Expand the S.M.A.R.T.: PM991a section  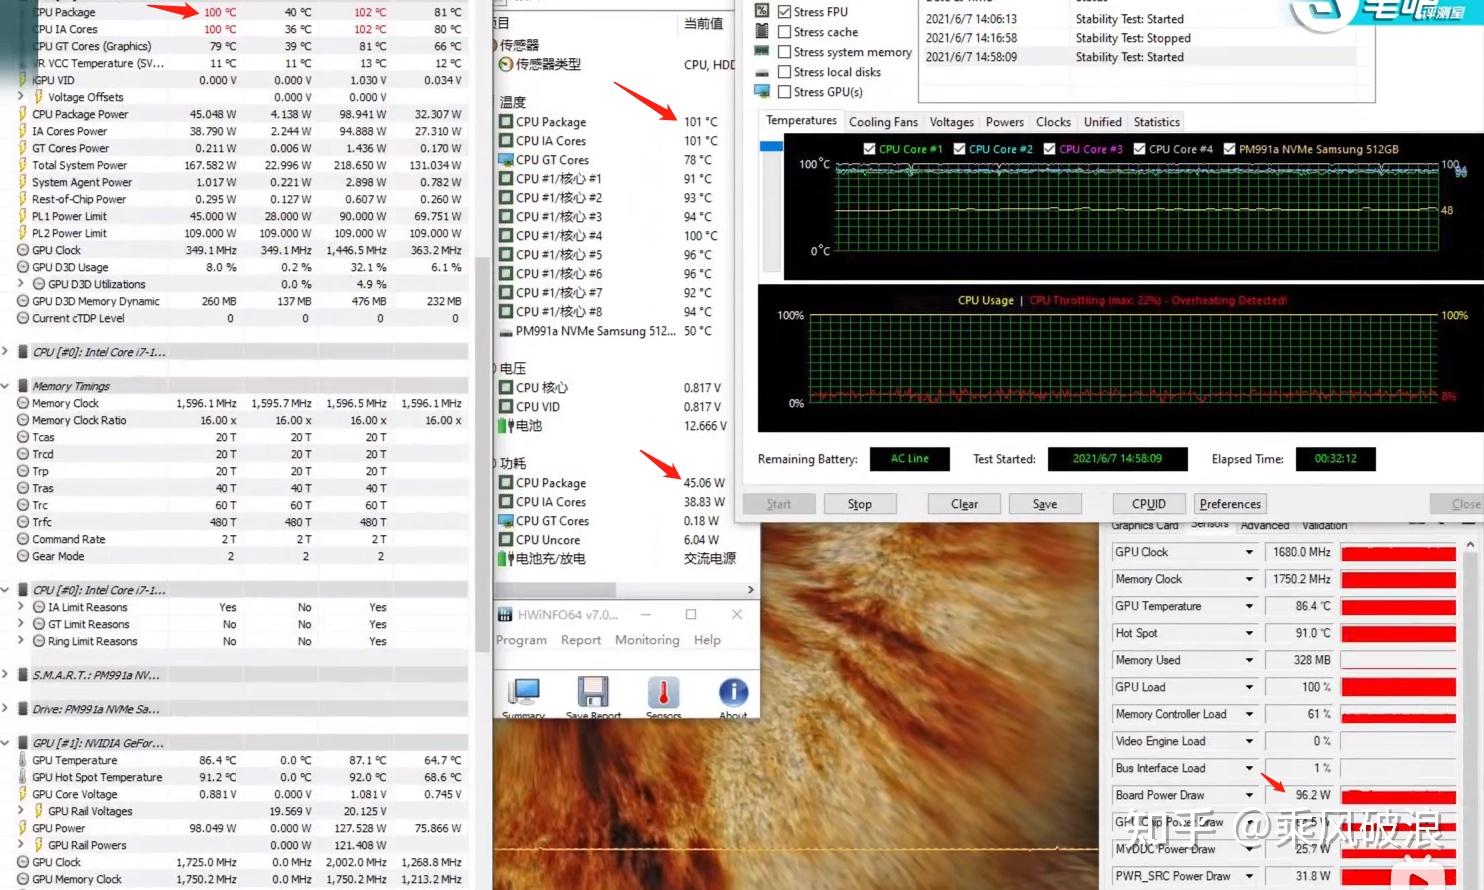[6, 675]
